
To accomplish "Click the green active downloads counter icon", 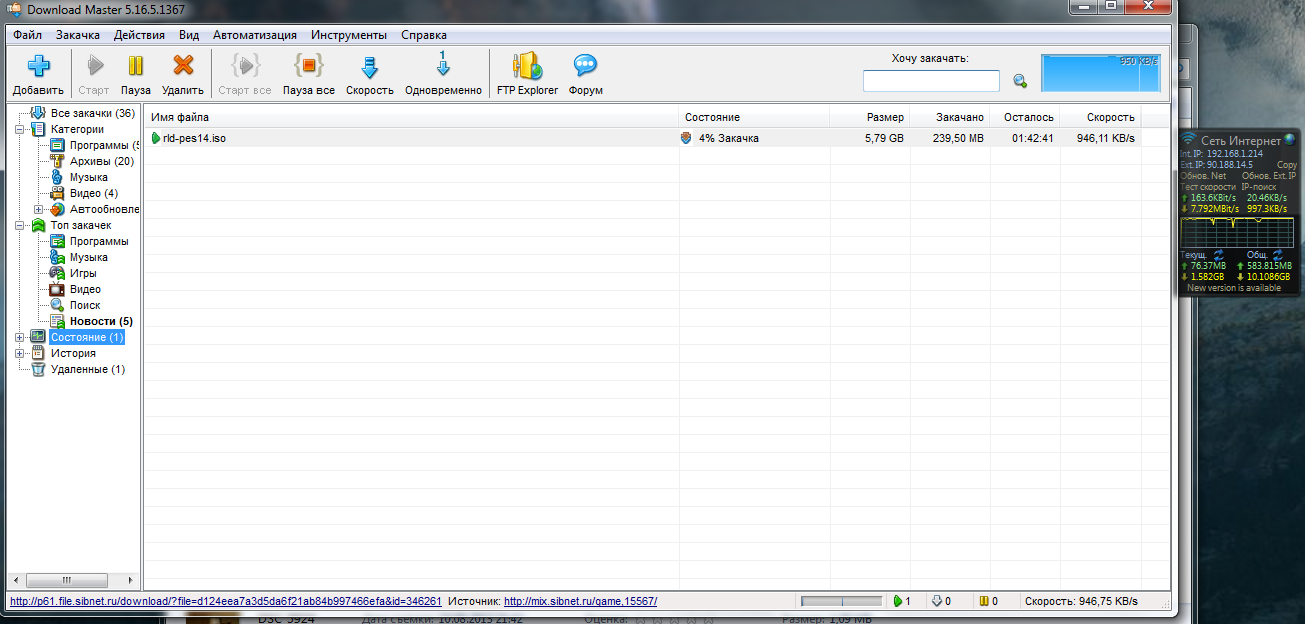I will pyautogui.click(x=897, y=601).
